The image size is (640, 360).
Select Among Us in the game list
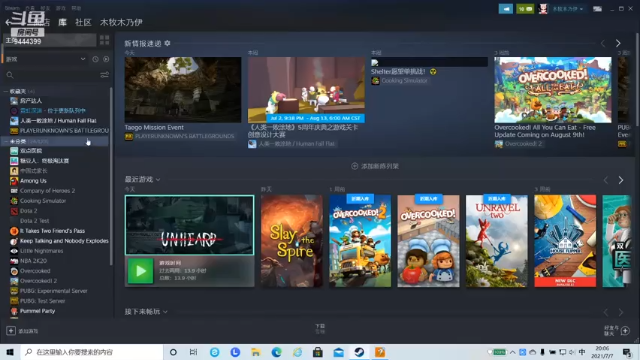(x=33, y=181)
